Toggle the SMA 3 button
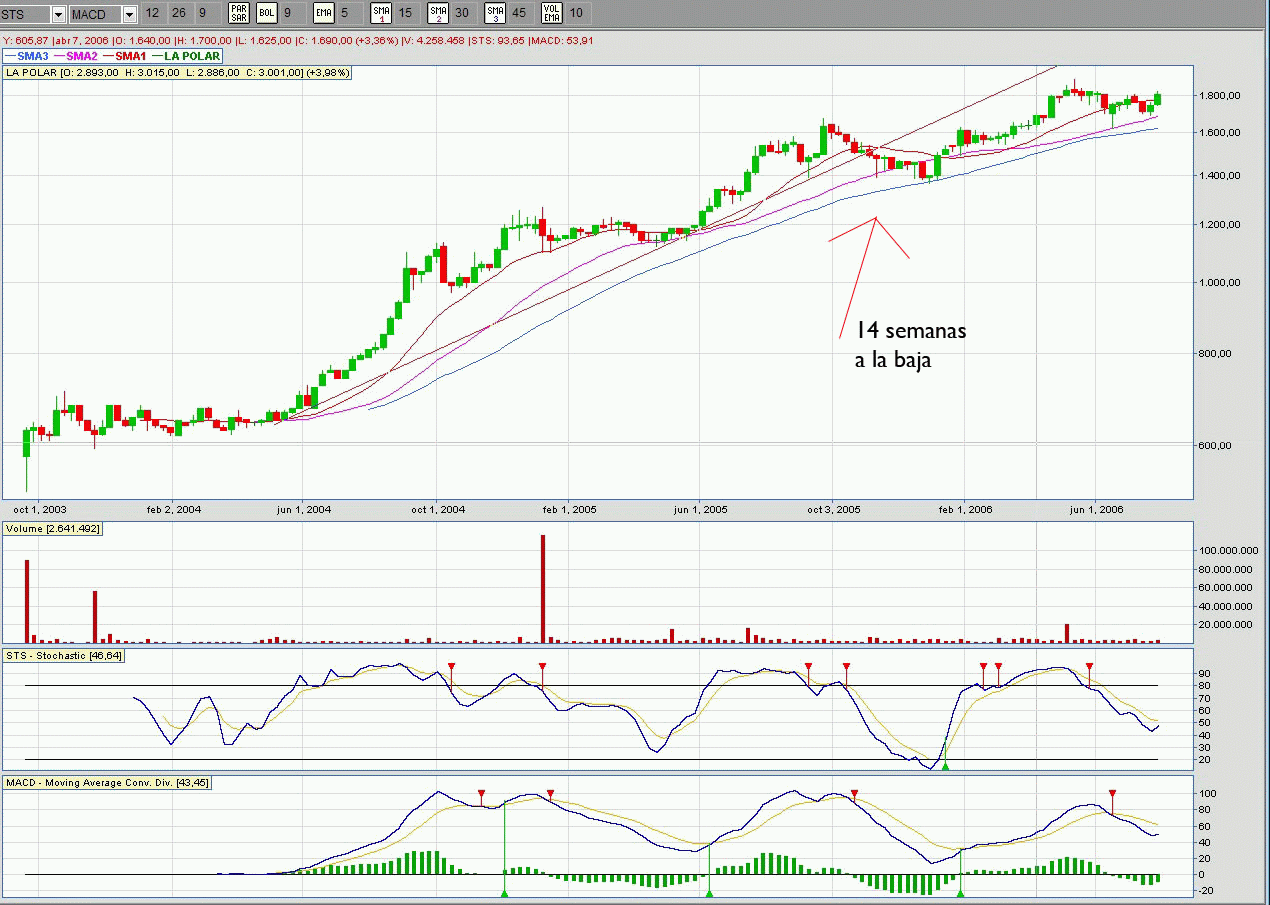 point(493,13)
